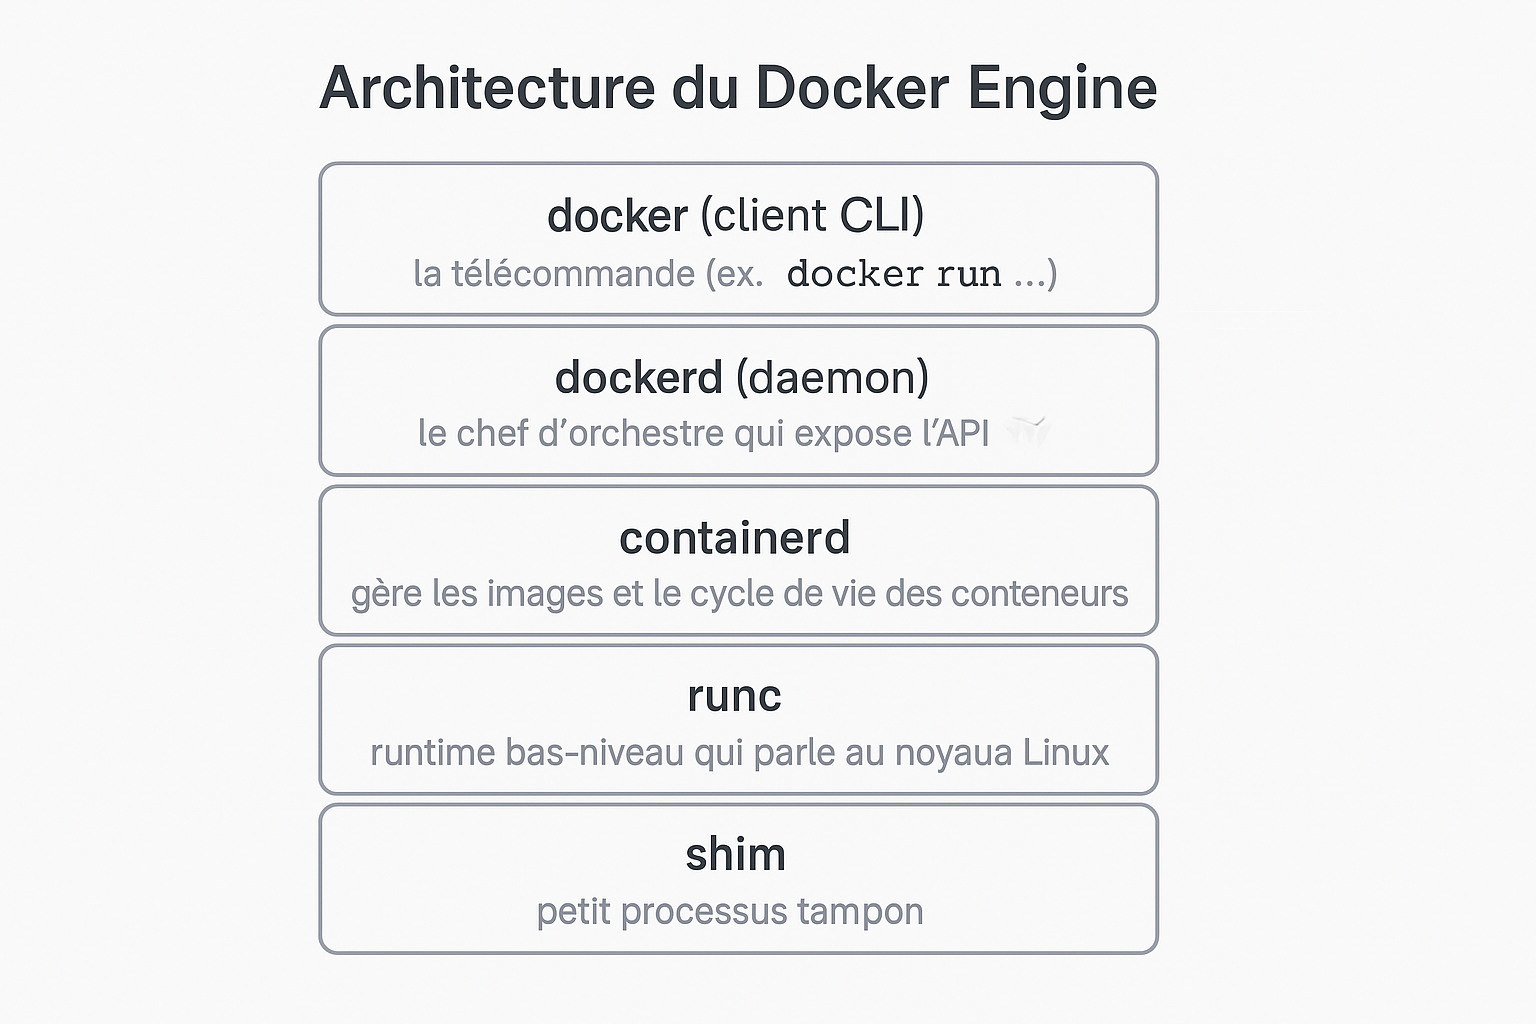Click the faint icon after "l'API"
This screenshot has height=1024, width=1536.
click(x=1027, y=431)
